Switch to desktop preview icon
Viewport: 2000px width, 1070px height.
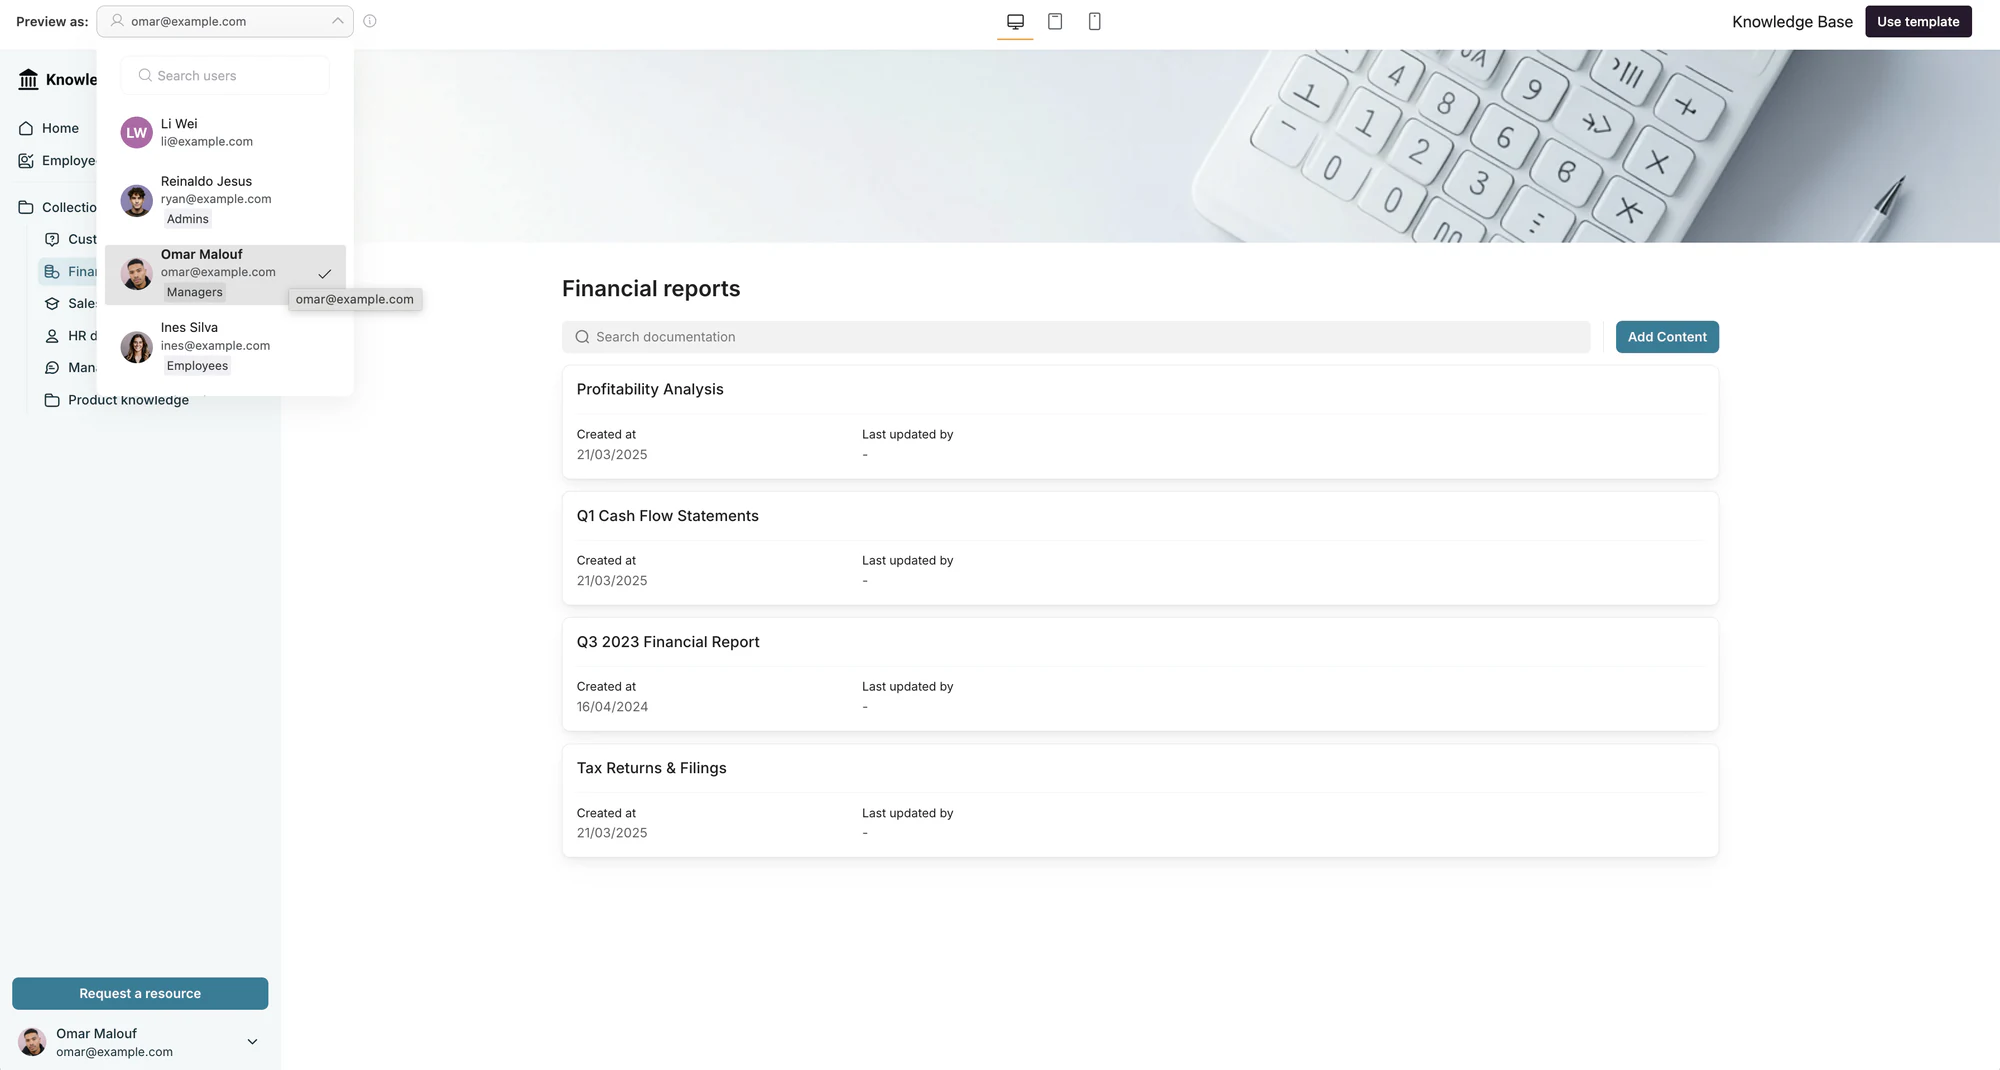(1015, 21)
